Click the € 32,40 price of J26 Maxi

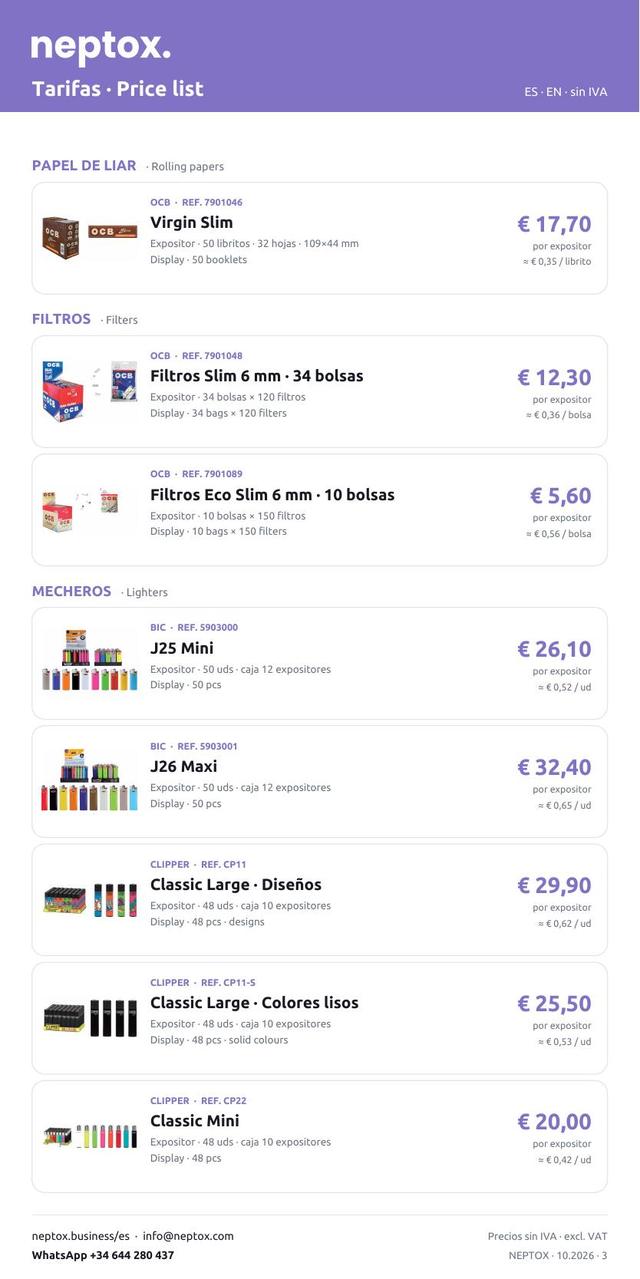(x=554, y=767)
